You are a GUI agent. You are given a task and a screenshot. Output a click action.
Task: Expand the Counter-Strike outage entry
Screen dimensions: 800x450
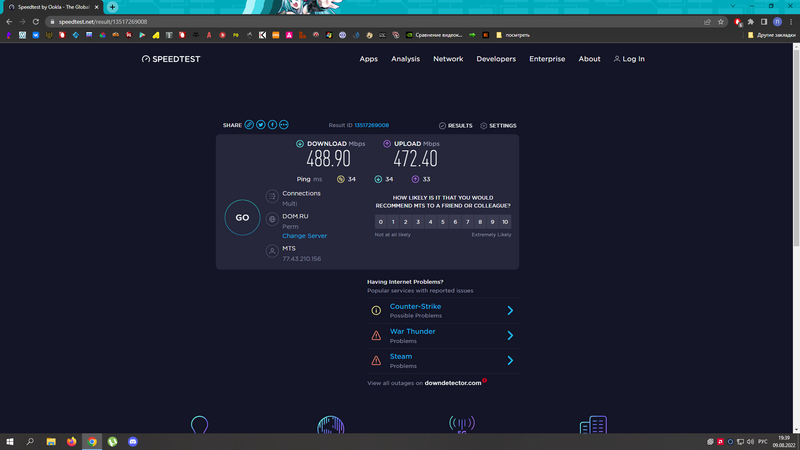(510, 311)
